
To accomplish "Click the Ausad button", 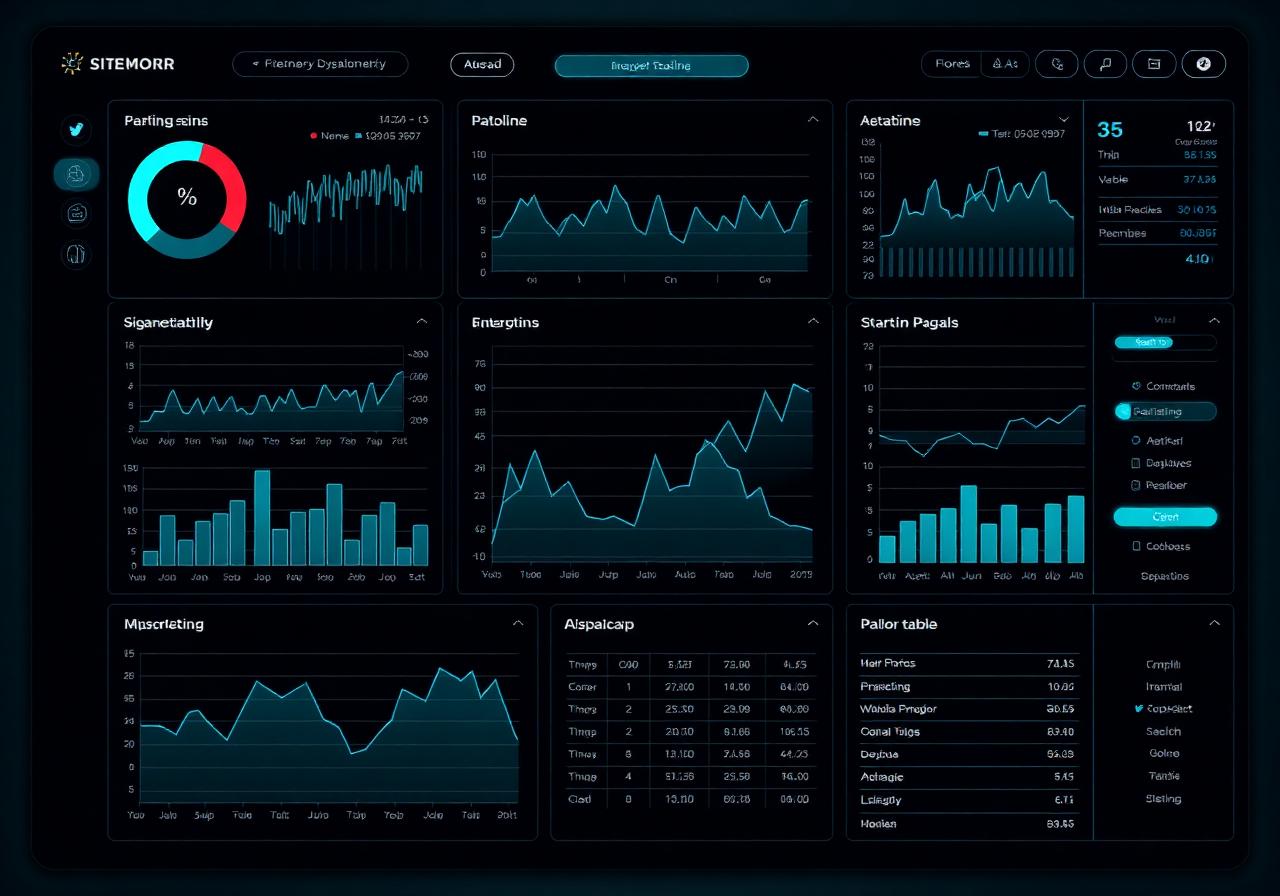I will (482, 64).
